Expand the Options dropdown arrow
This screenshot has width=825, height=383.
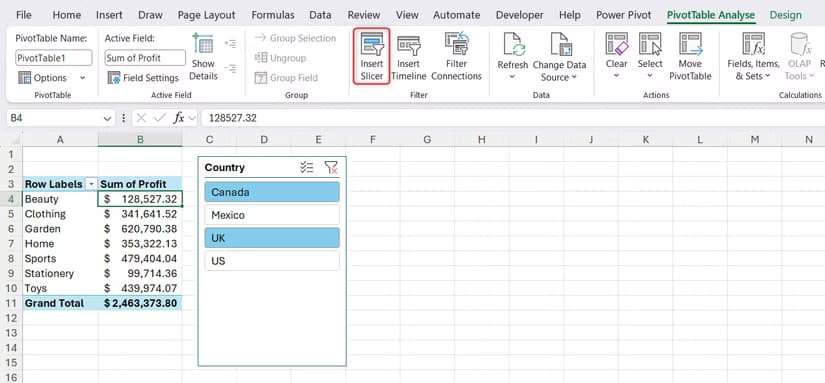pos(82,78)
